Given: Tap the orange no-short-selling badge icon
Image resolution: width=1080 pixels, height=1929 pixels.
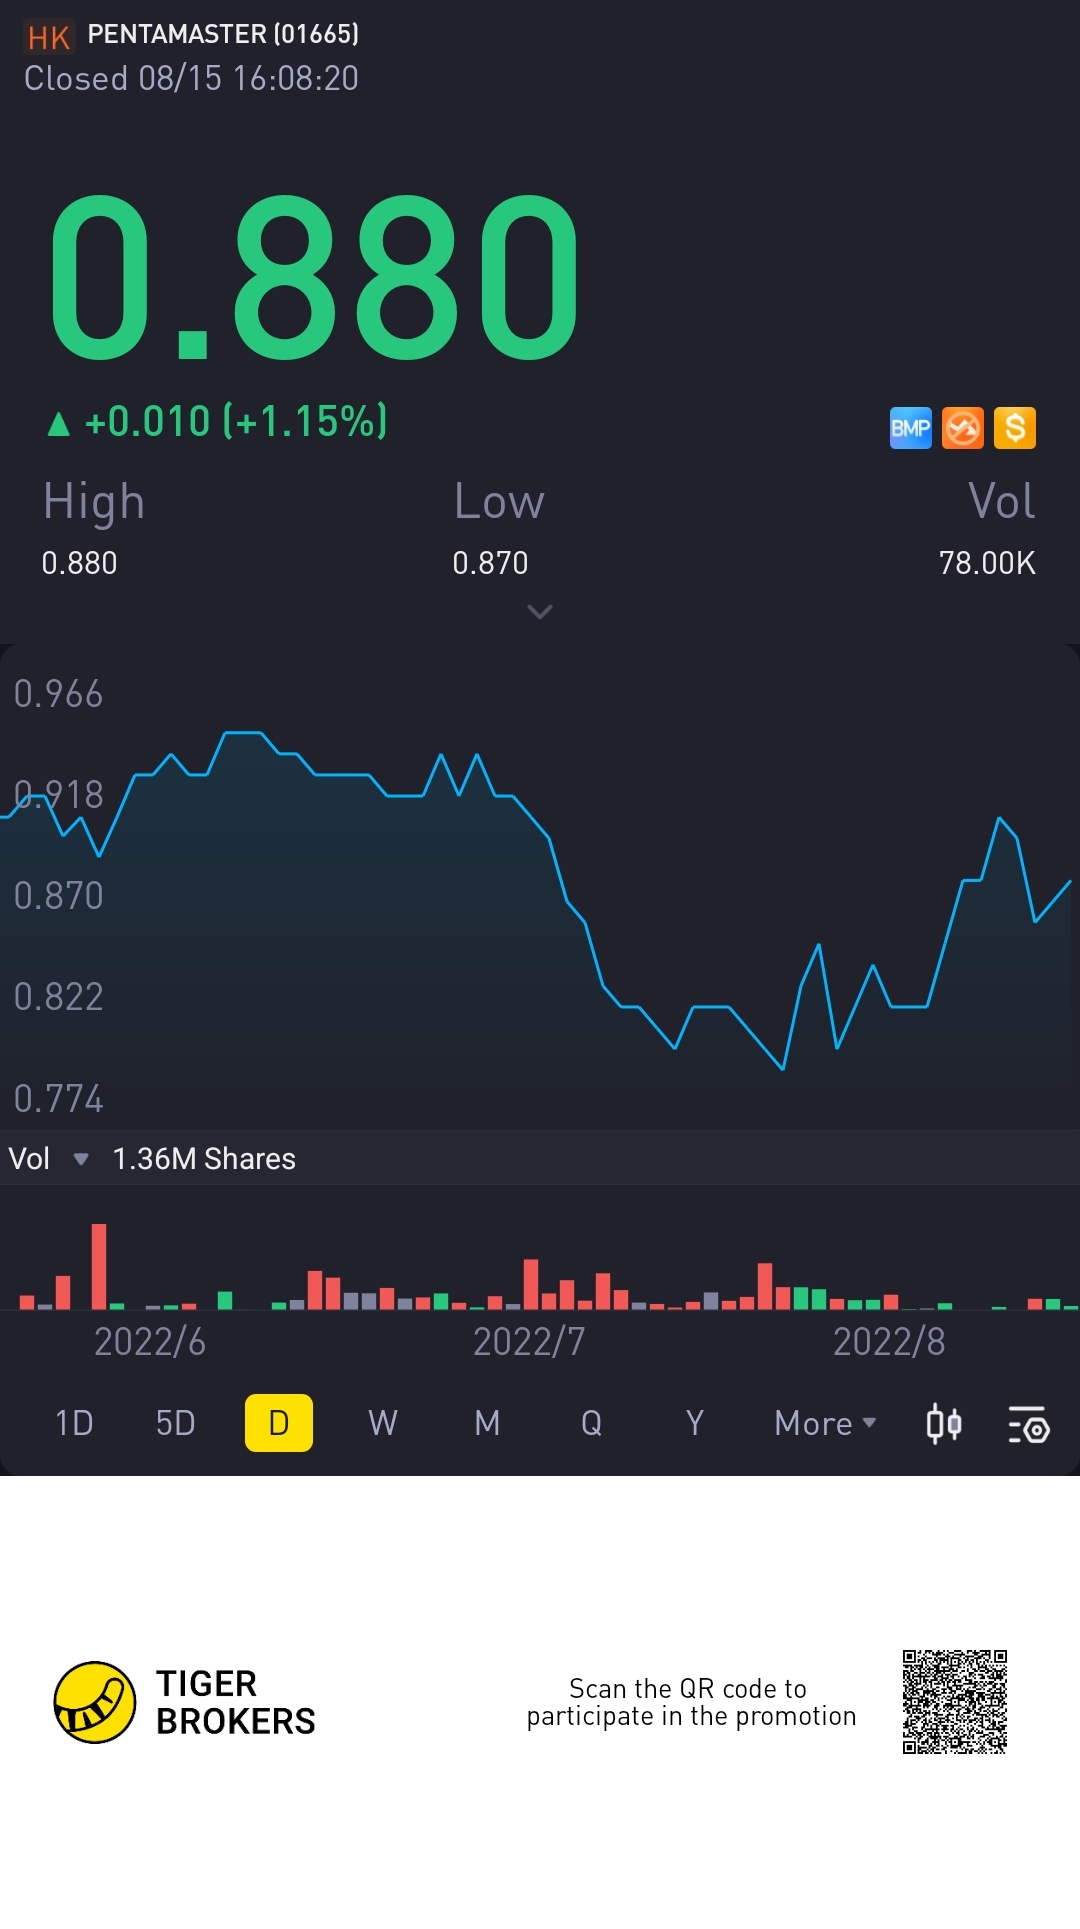Looking at the screenshot, I should point(963,428).
